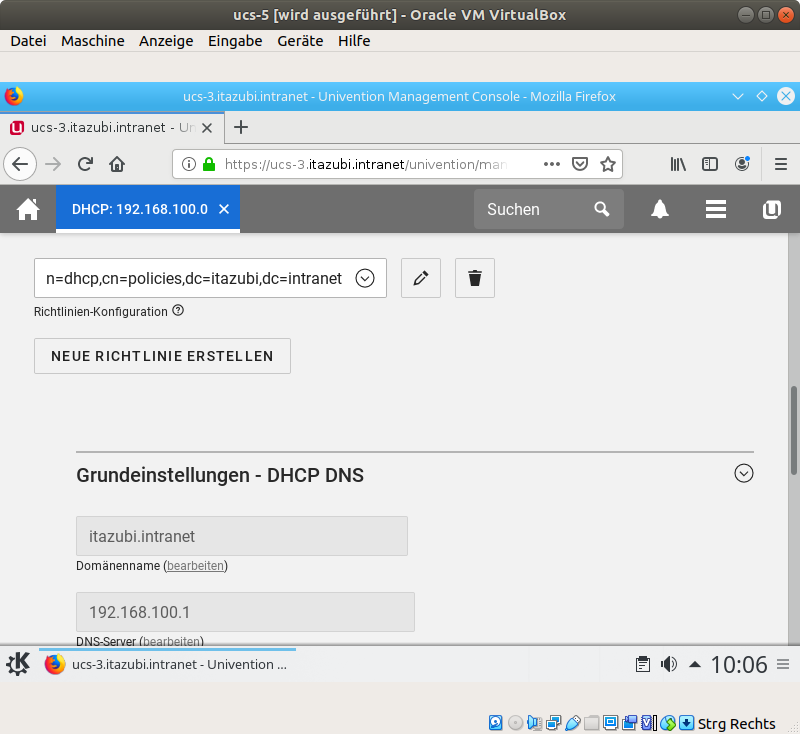Edit the selected policy with pencil icon
Viewport: 800px width, 734px height.
point(420,278)
